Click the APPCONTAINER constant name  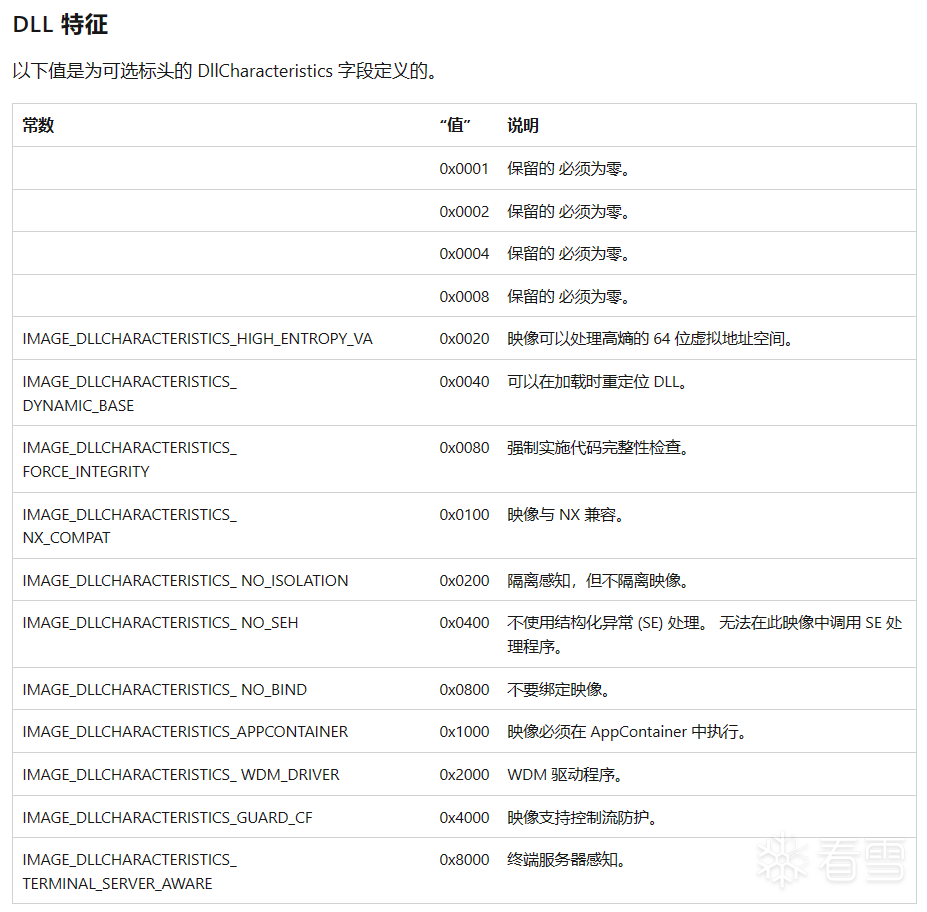(185, 732)
